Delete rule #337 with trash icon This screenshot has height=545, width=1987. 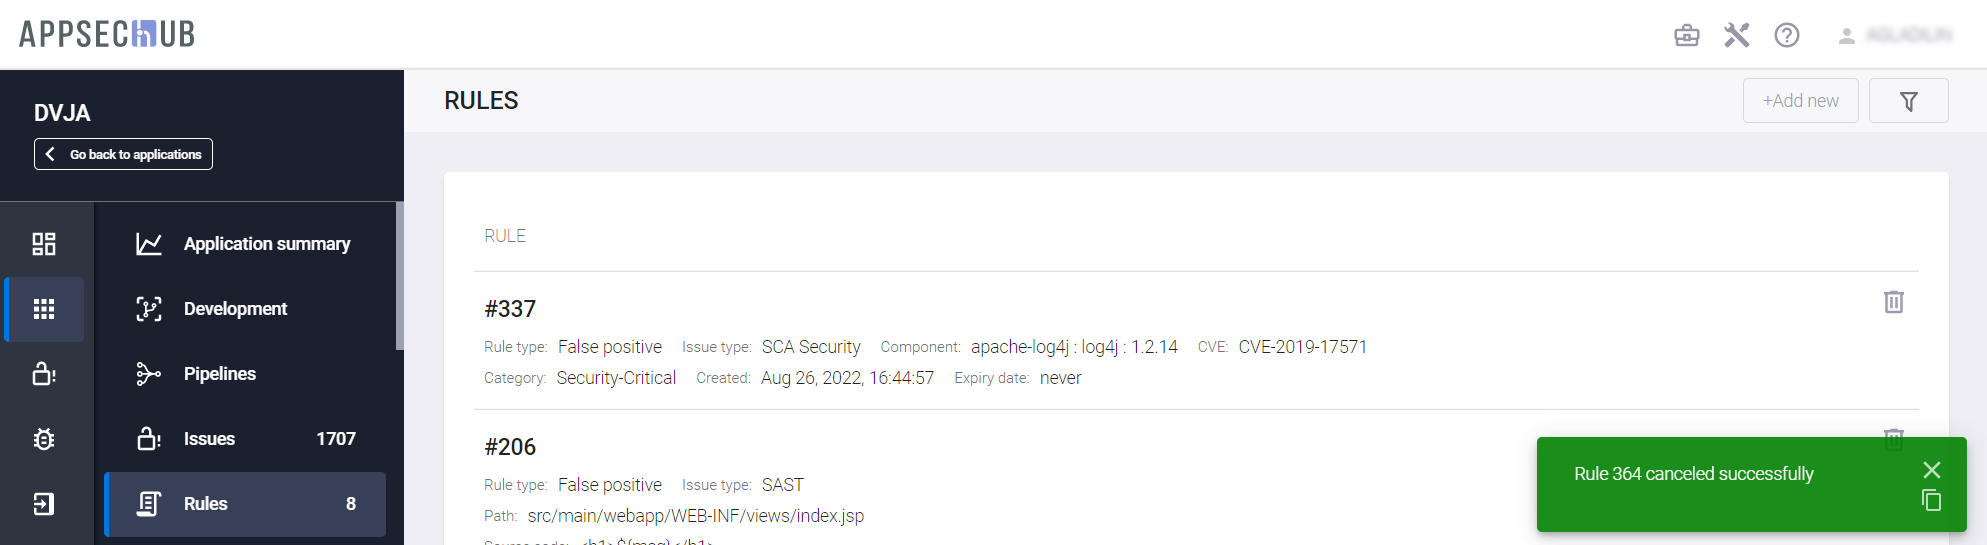pos(1893,302)
